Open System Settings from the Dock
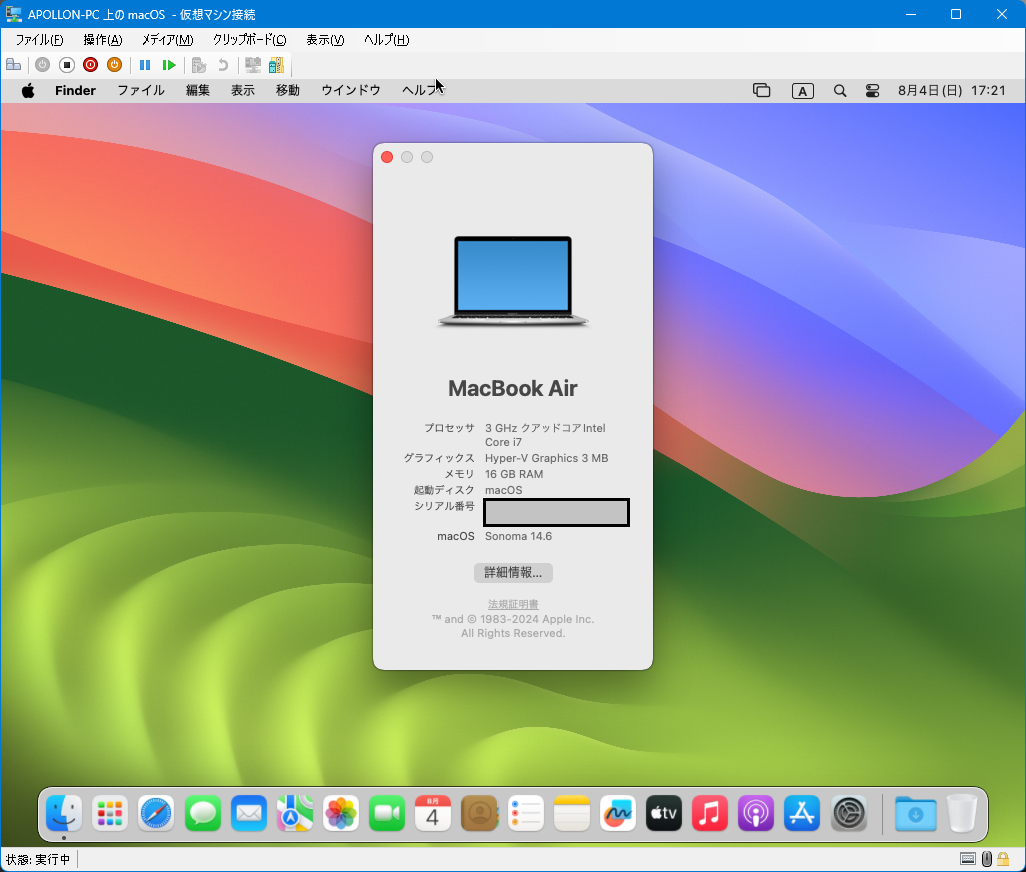 click(849, 814)
